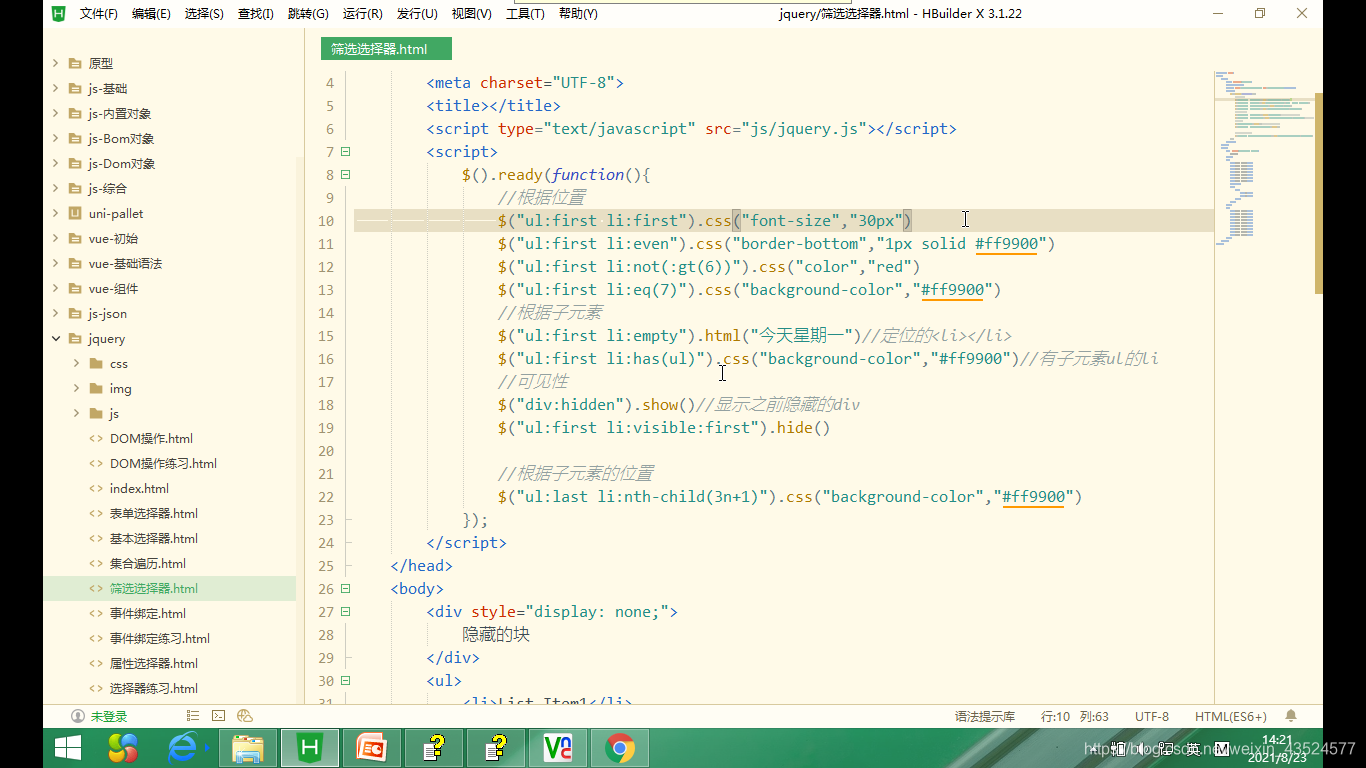Open the 选择(S) menu
Image resolution: width=1366 pixels, height=768 pixels.
coord(204,14)
